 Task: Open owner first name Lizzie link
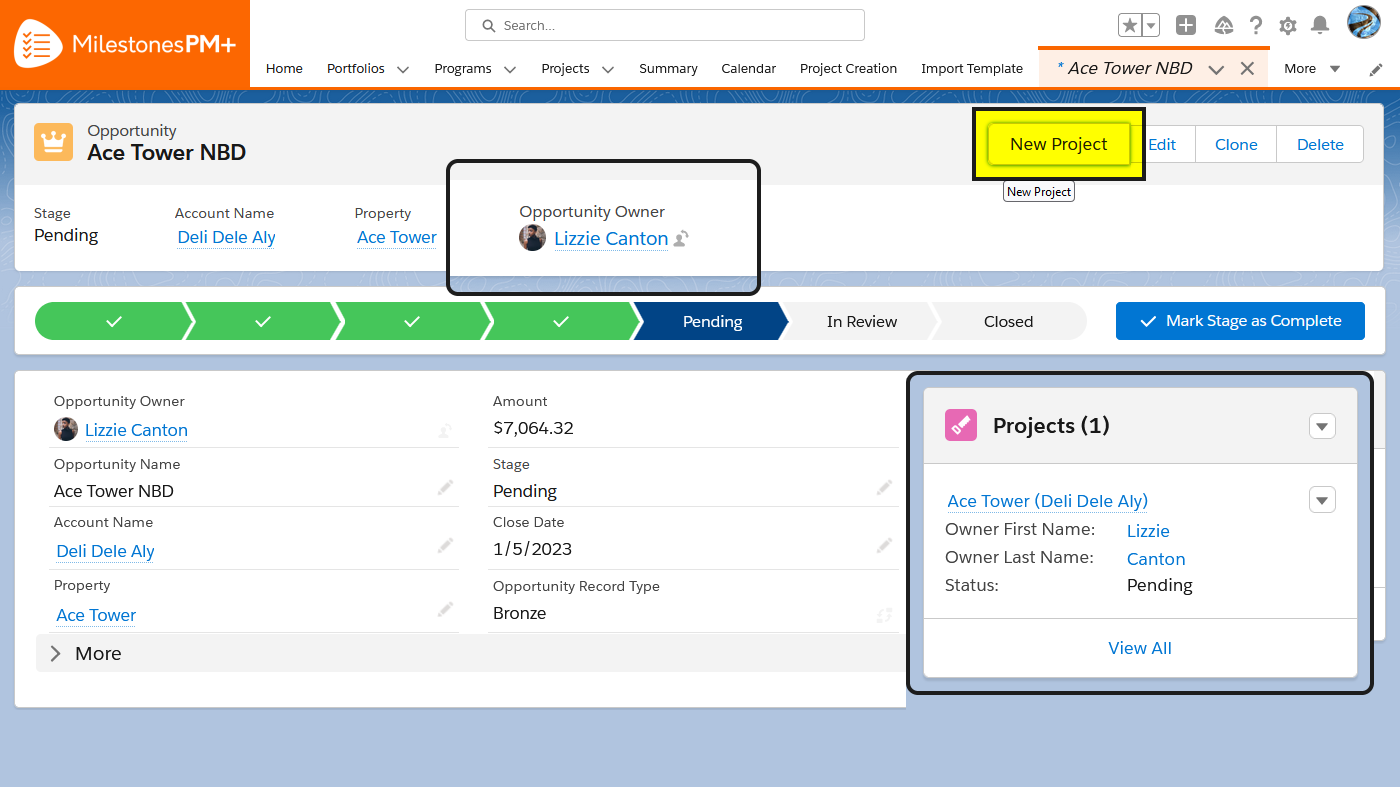pos(1148,531)
